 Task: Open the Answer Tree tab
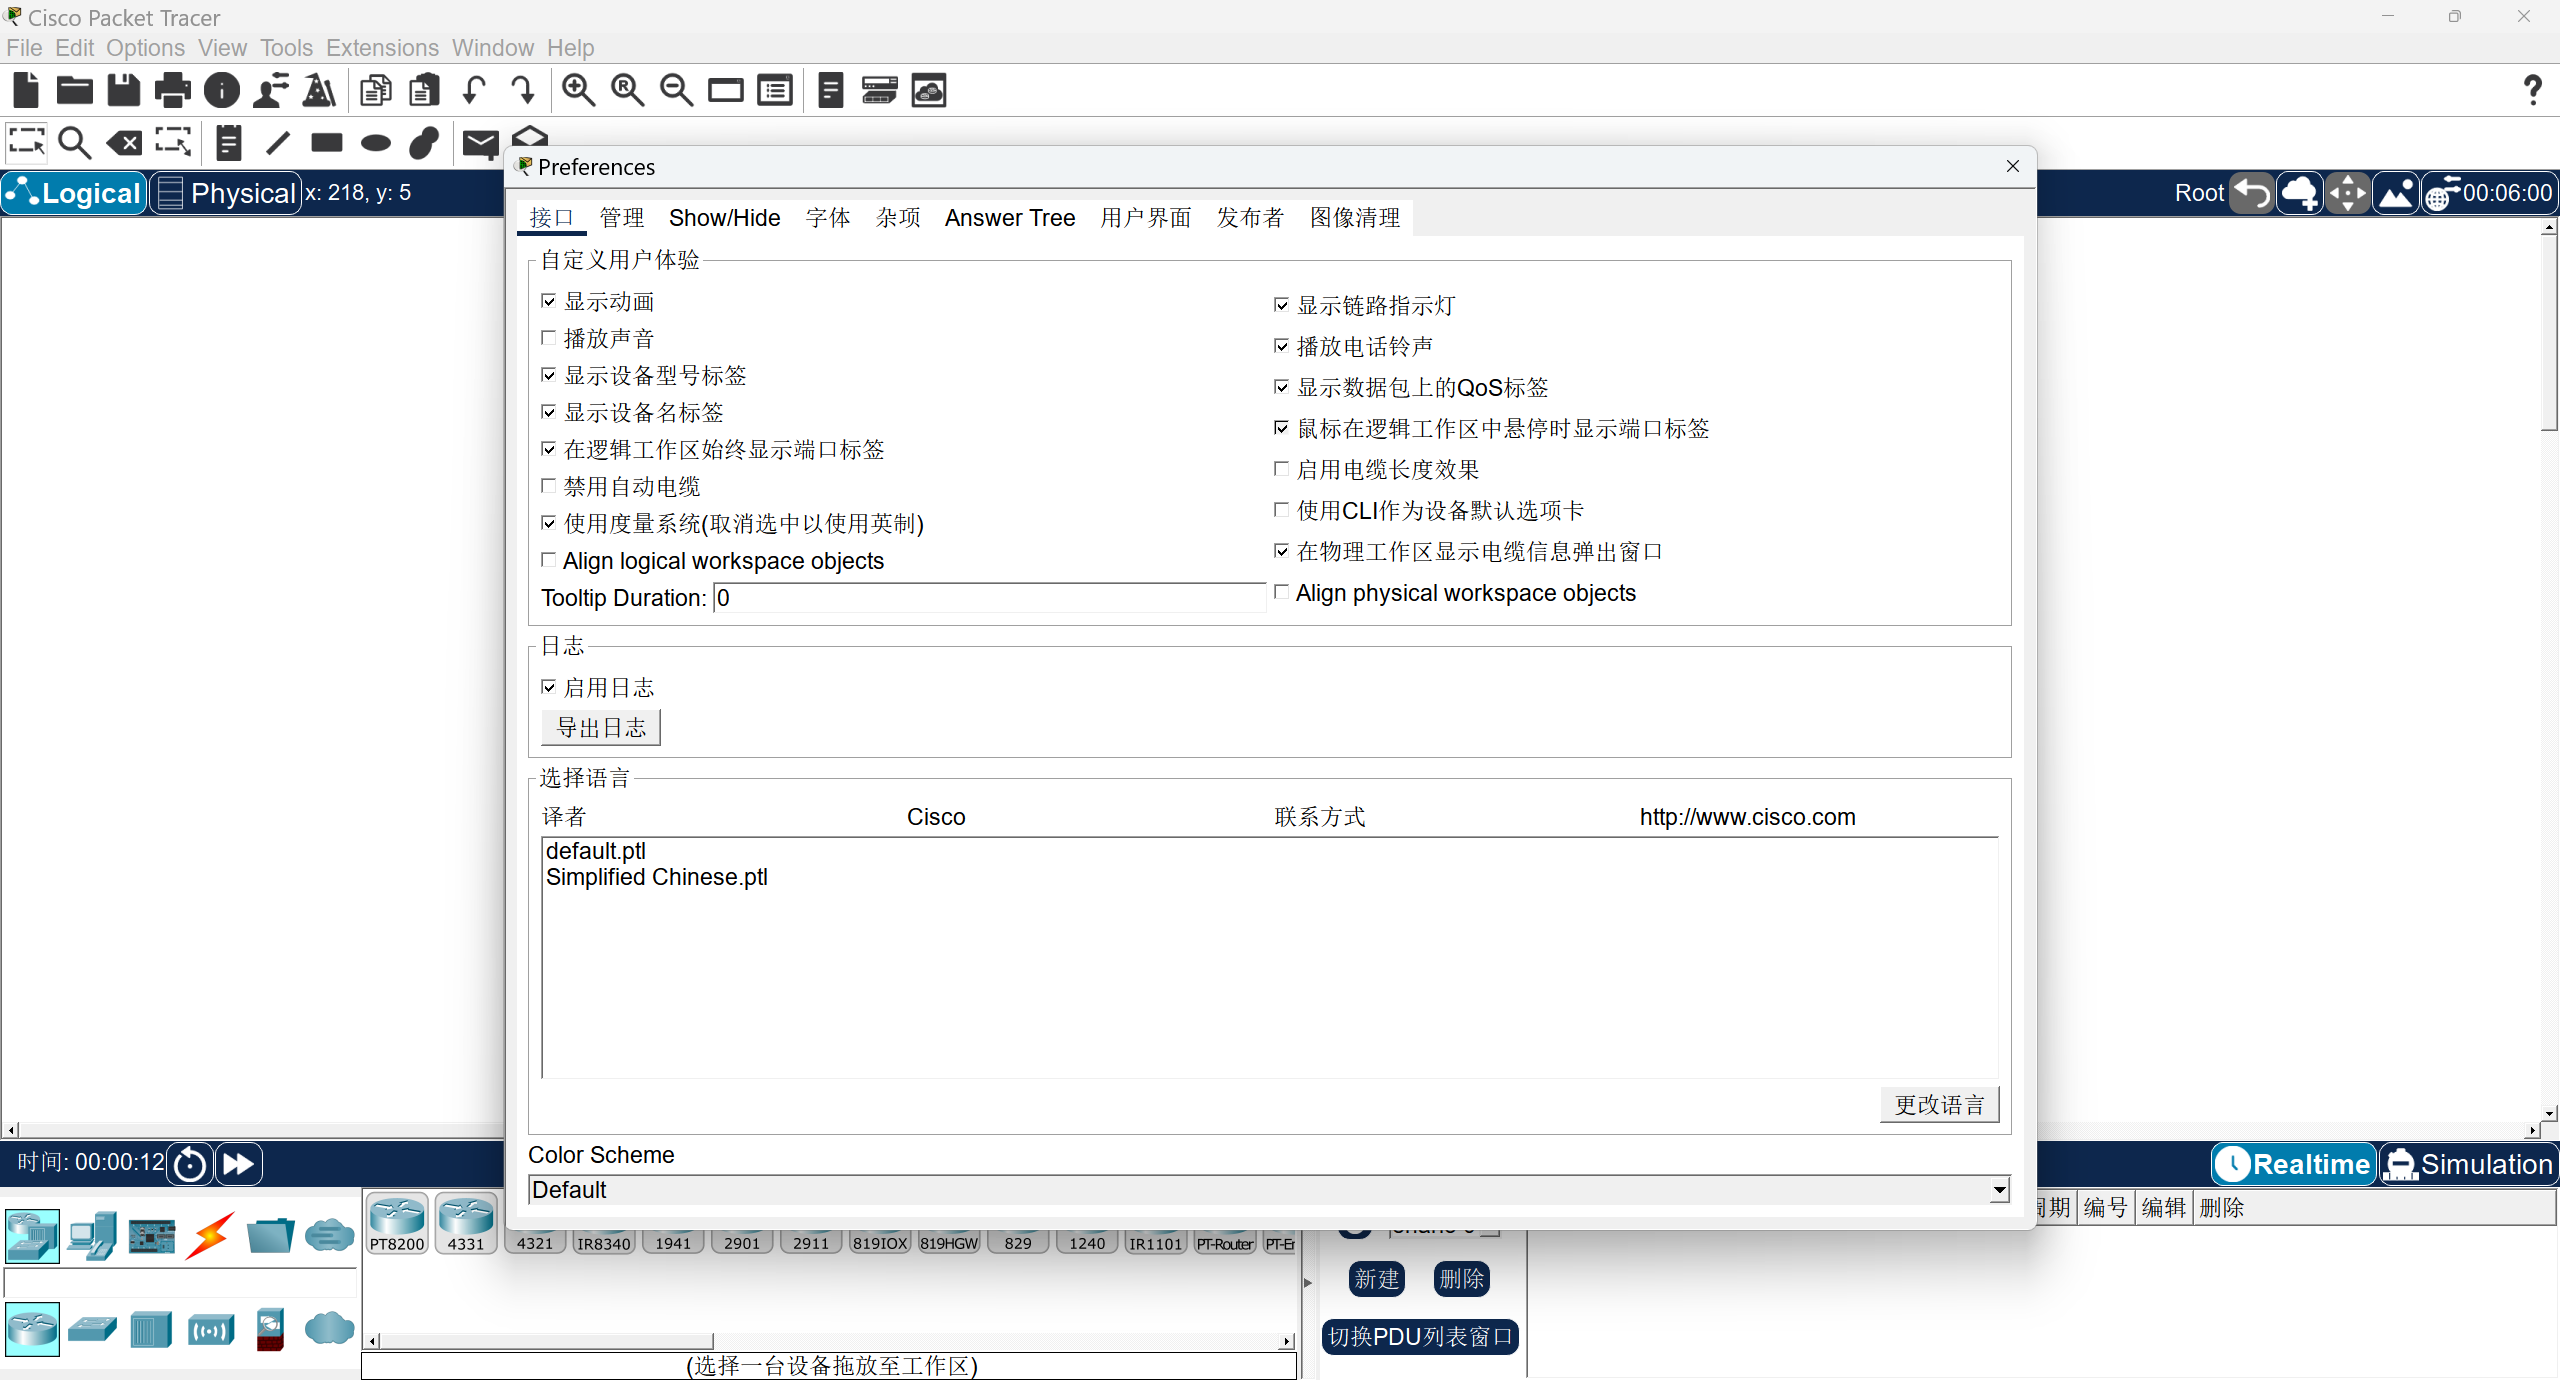click(1010, 218)
